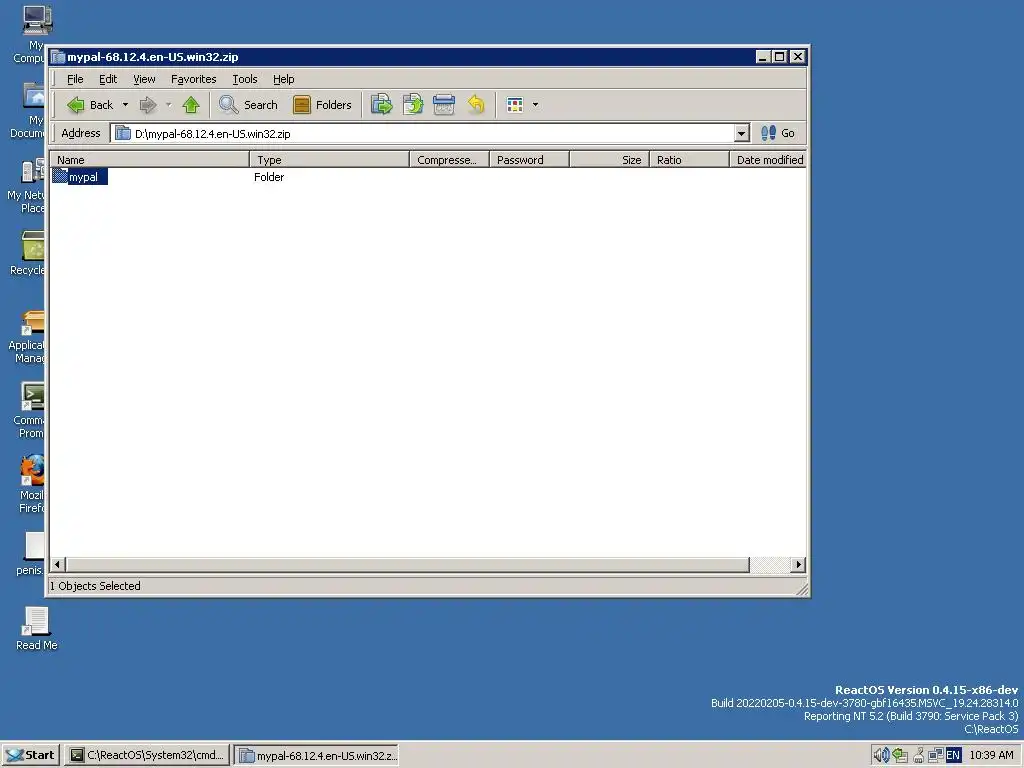
Task: Select the Applications Manager desktop icon
Action: pyautogui.click(x=27, y=336)
